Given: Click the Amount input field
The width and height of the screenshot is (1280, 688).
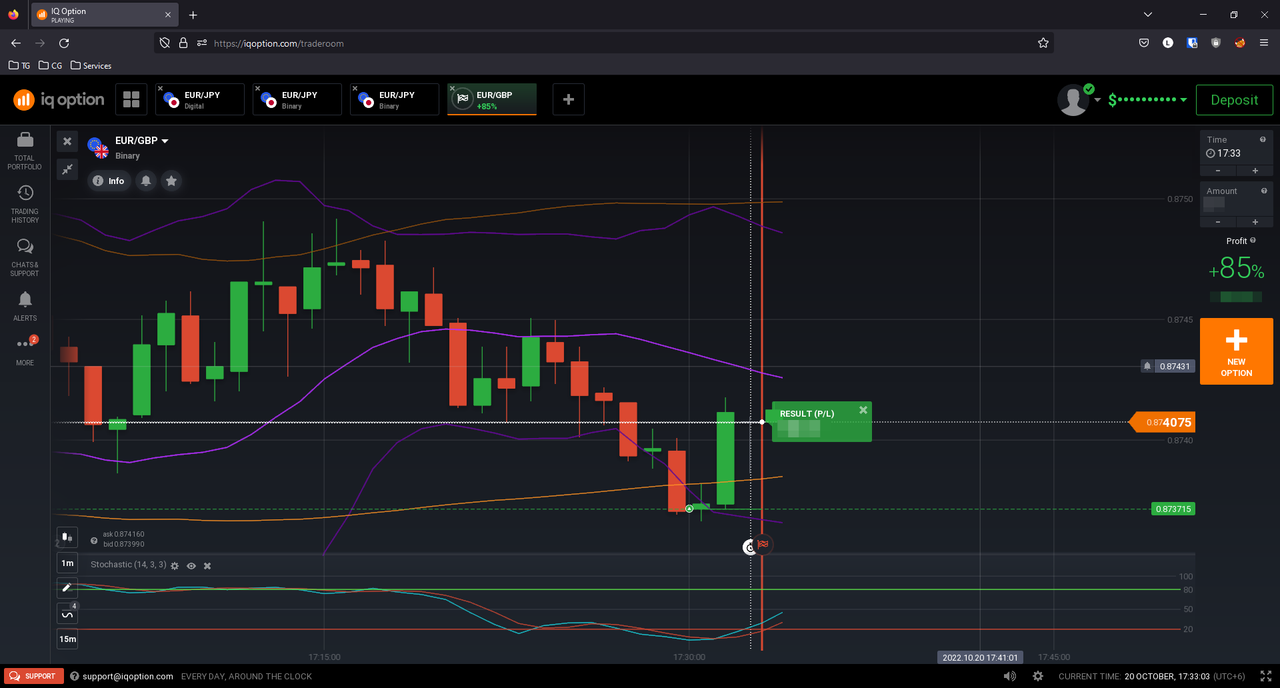Looking at the screenshot, I should point(1236,204).
